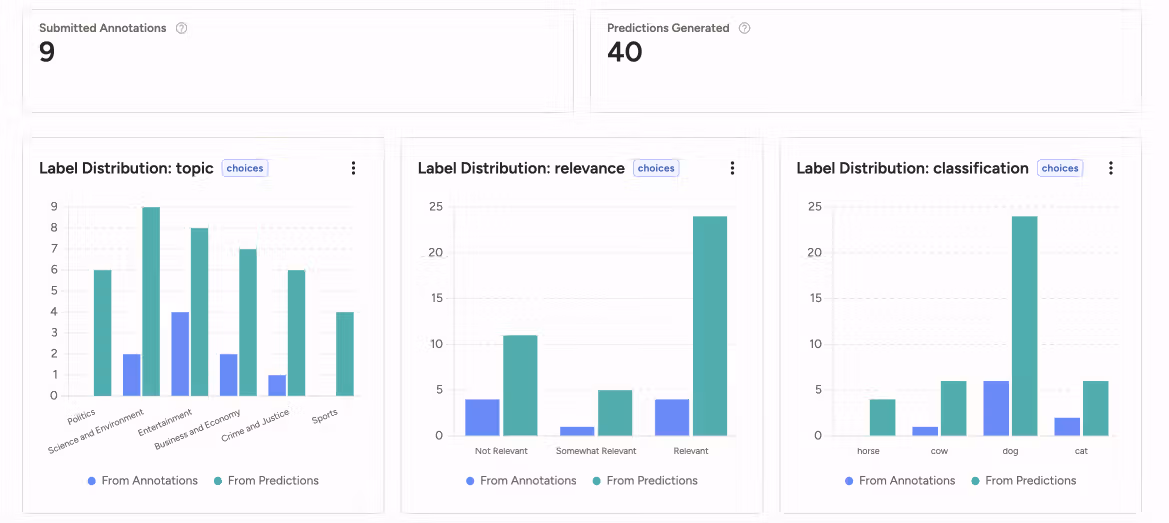The image size is (1169, 523).
Task: Toggle From Annotations legend in classification chart
Action: (900, 481)
